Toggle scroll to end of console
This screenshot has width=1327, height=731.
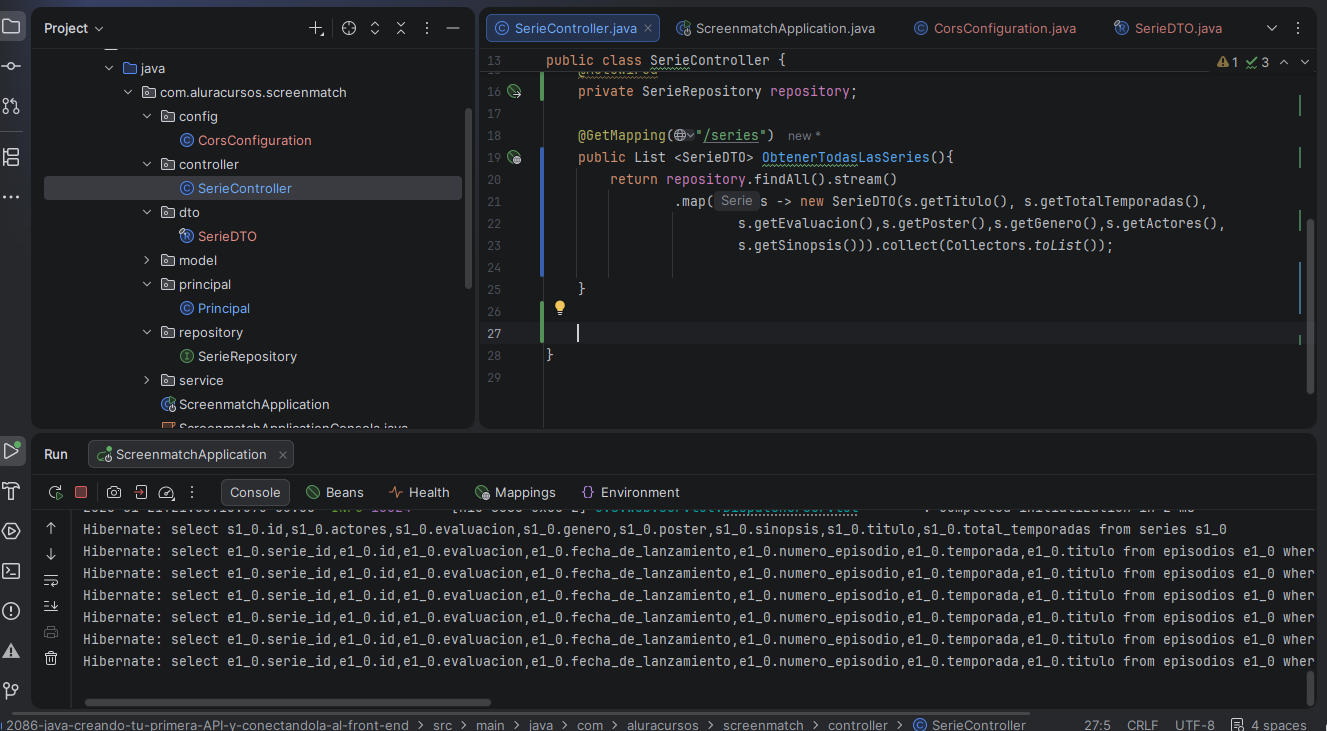[x=51, y=606]
